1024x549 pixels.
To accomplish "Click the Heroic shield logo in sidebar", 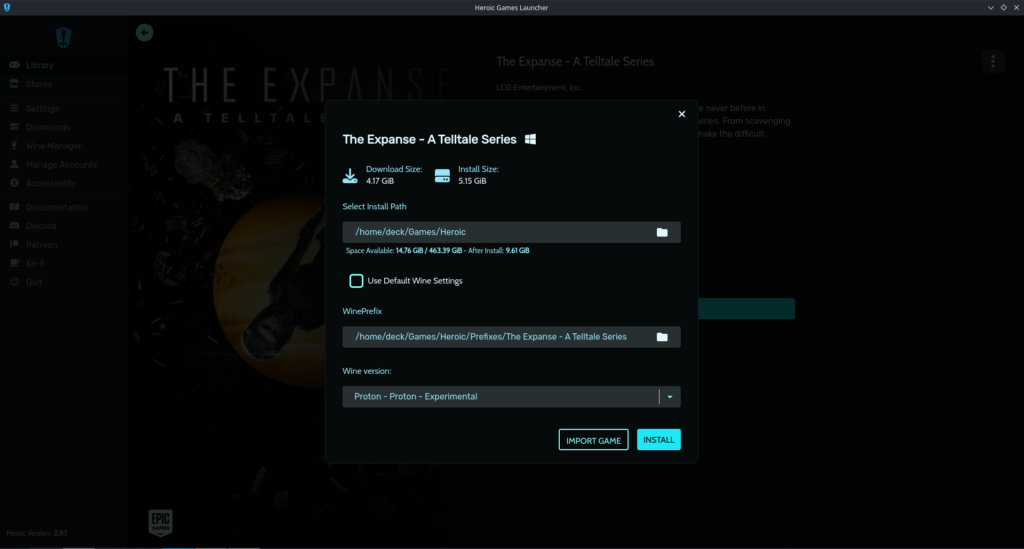I will pyautogui.click(x=63, y=38).
